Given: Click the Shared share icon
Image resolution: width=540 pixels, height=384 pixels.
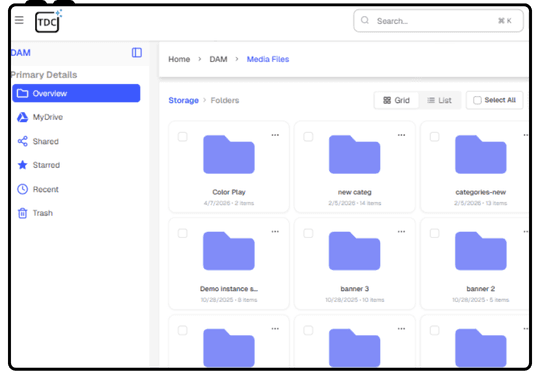Looking at the screenshot, I should pos(23,141).
